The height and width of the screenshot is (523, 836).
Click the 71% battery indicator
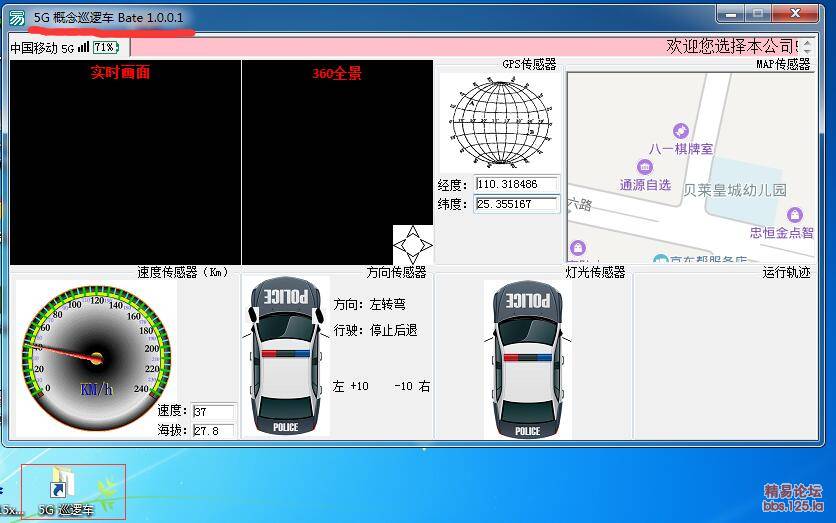[106, 47]
